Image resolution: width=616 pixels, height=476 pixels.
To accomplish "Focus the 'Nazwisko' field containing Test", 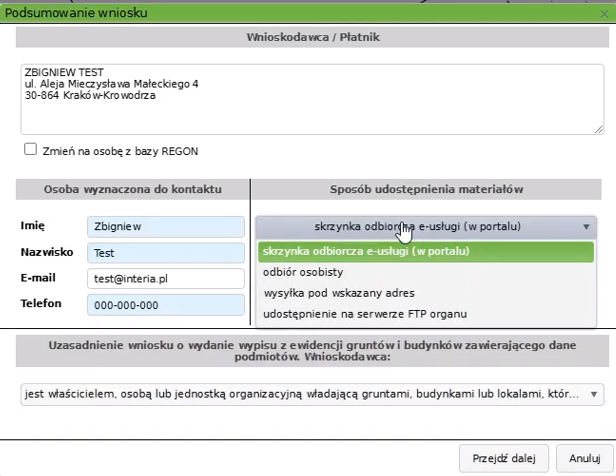I will click(x=165, y=253).
